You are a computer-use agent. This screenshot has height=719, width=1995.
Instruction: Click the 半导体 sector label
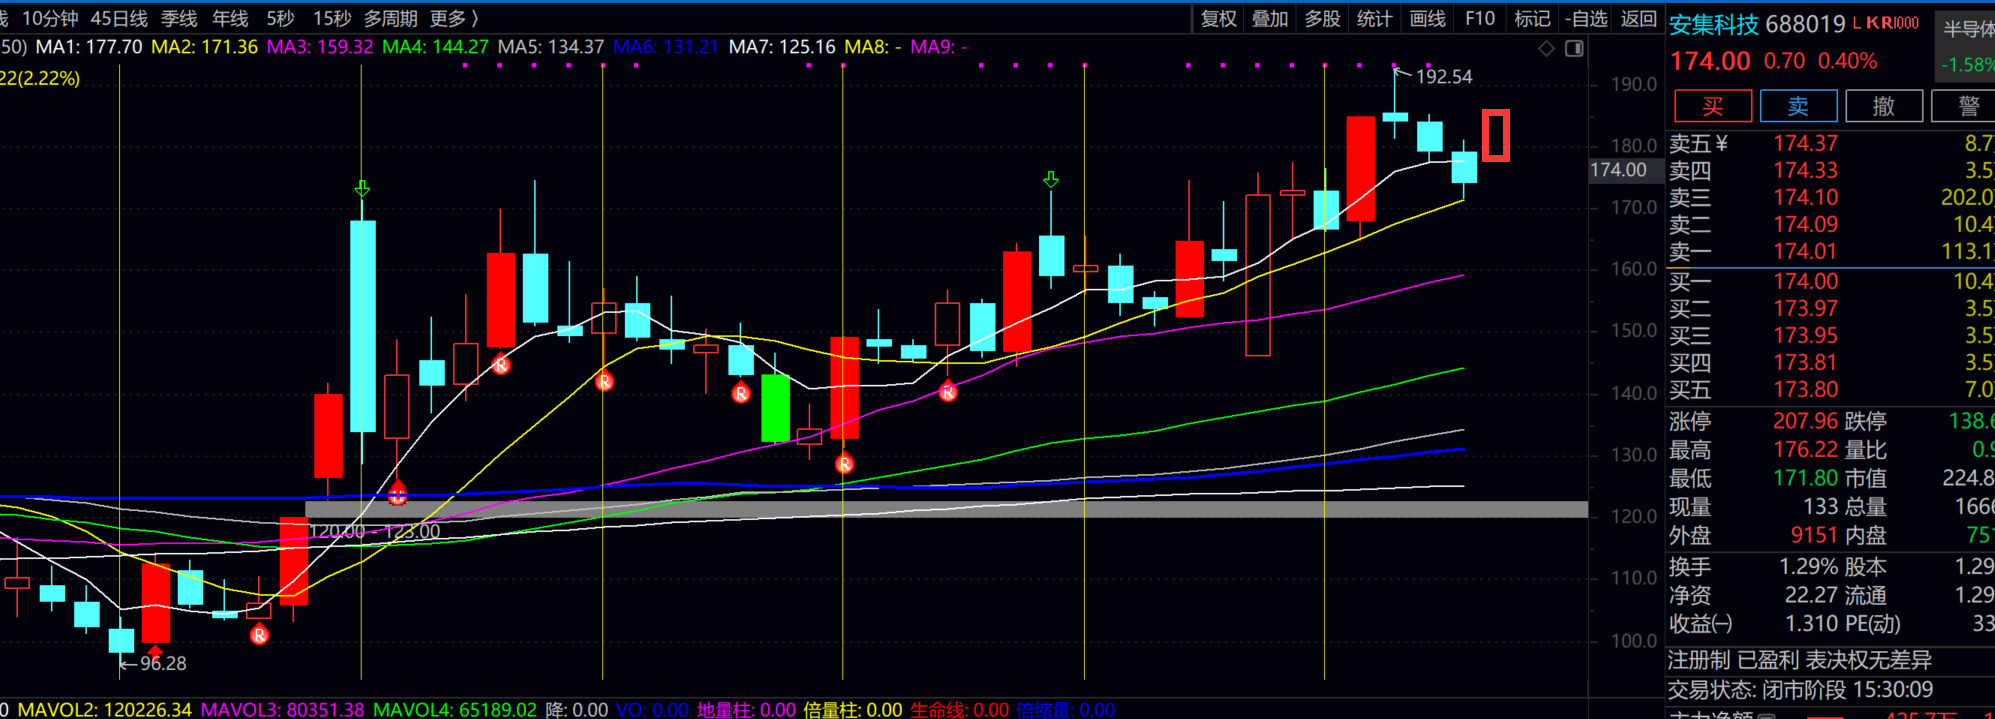[x=1967, y=30]
